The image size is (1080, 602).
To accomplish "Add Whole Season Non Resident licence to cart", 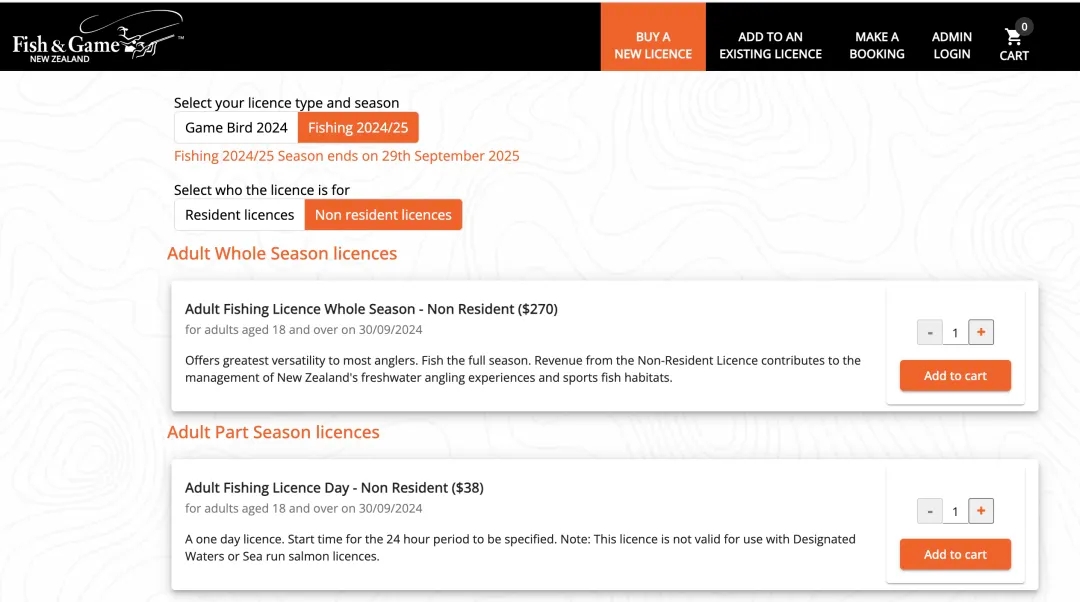I will click(955, 375).
